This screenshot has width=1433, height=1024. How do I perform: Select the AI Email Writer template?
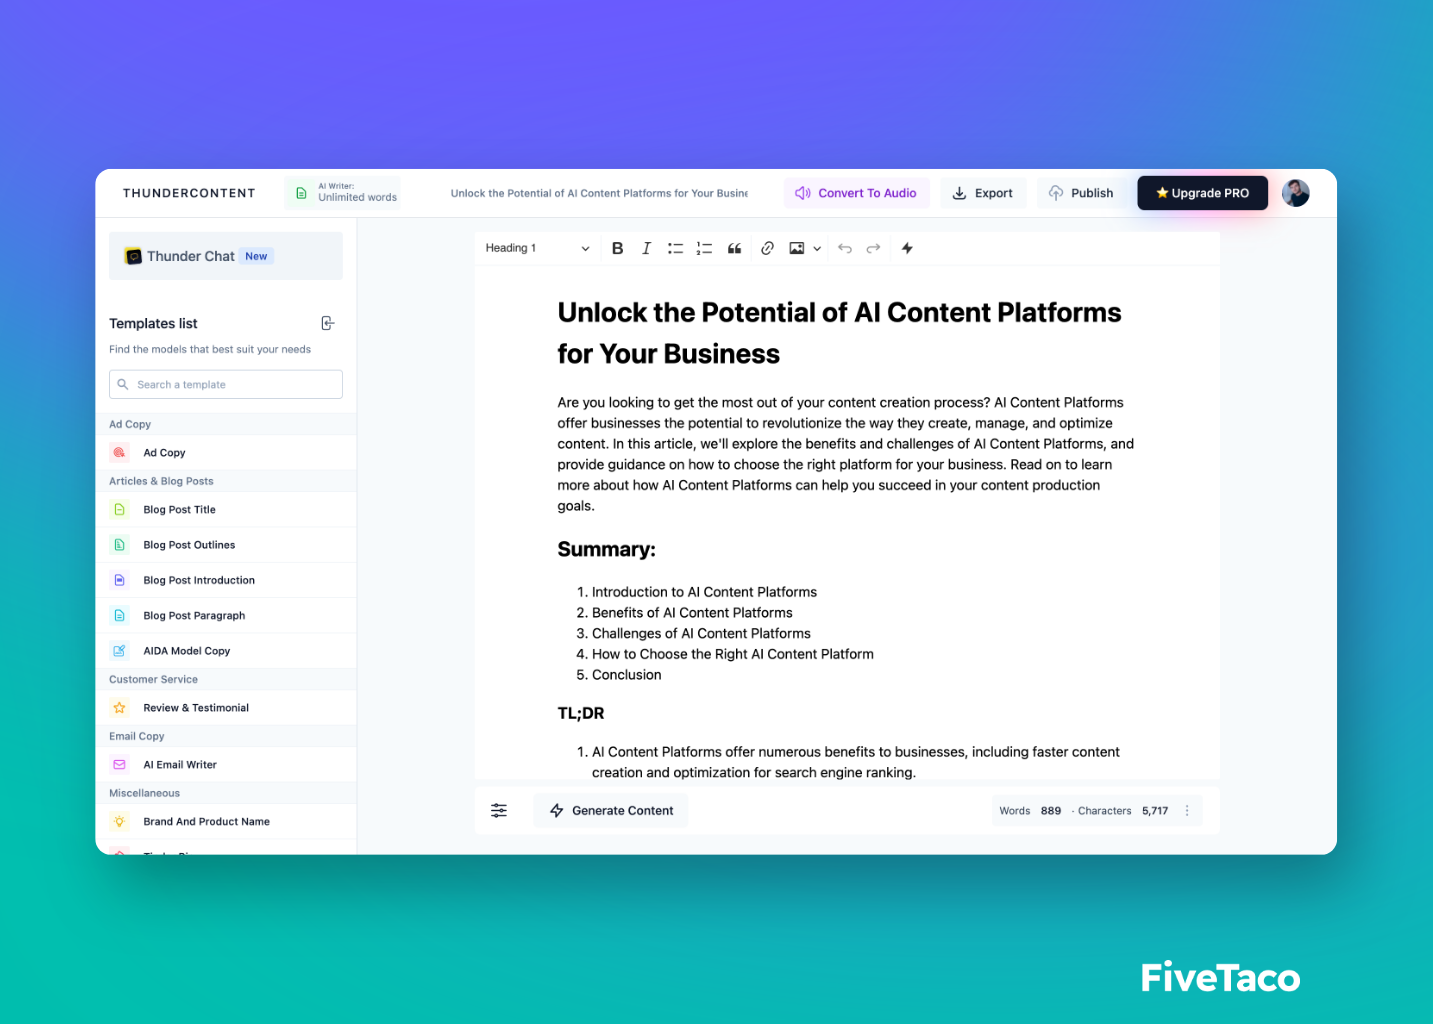[226, 765]
